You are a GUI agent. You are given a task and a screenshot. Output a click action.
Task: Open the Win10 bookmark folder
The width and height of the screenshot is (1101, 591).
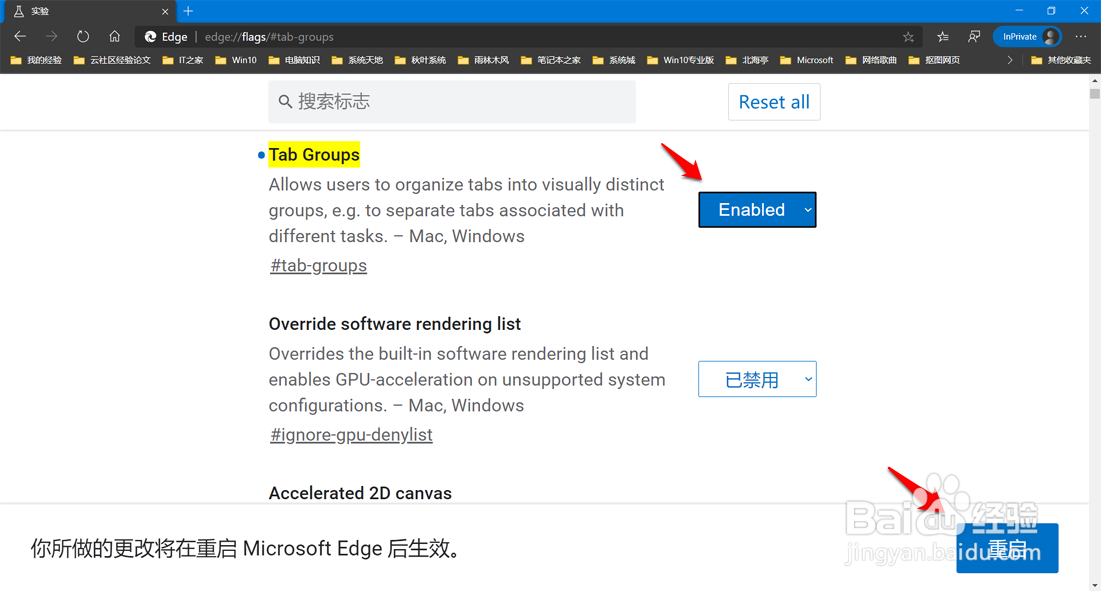pyautogui.click(x=236, y=60)
